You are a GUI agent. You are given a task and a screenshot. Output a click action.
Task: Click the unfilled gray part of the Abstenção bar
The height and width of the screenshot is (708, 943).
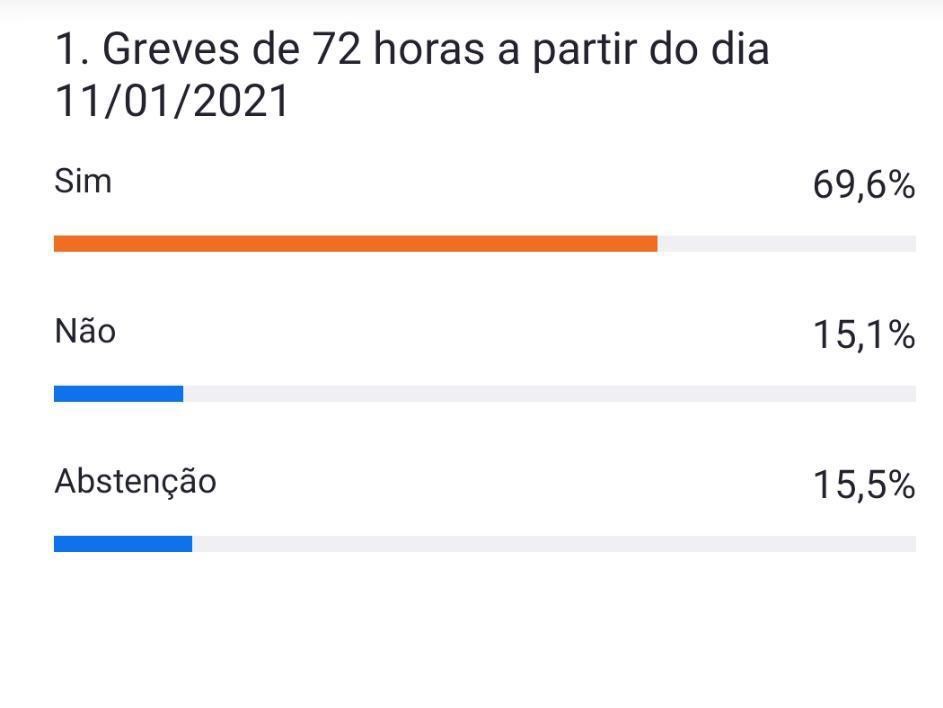tap(552, 544)
